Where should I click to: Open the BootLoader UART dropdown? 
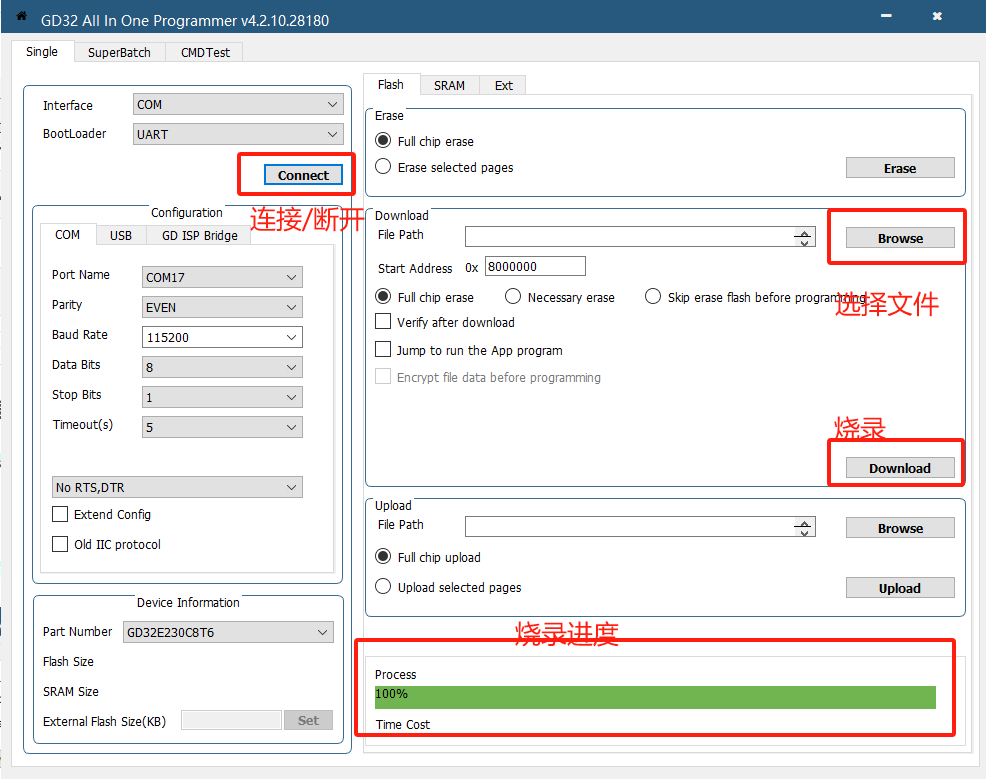[238, 134]
